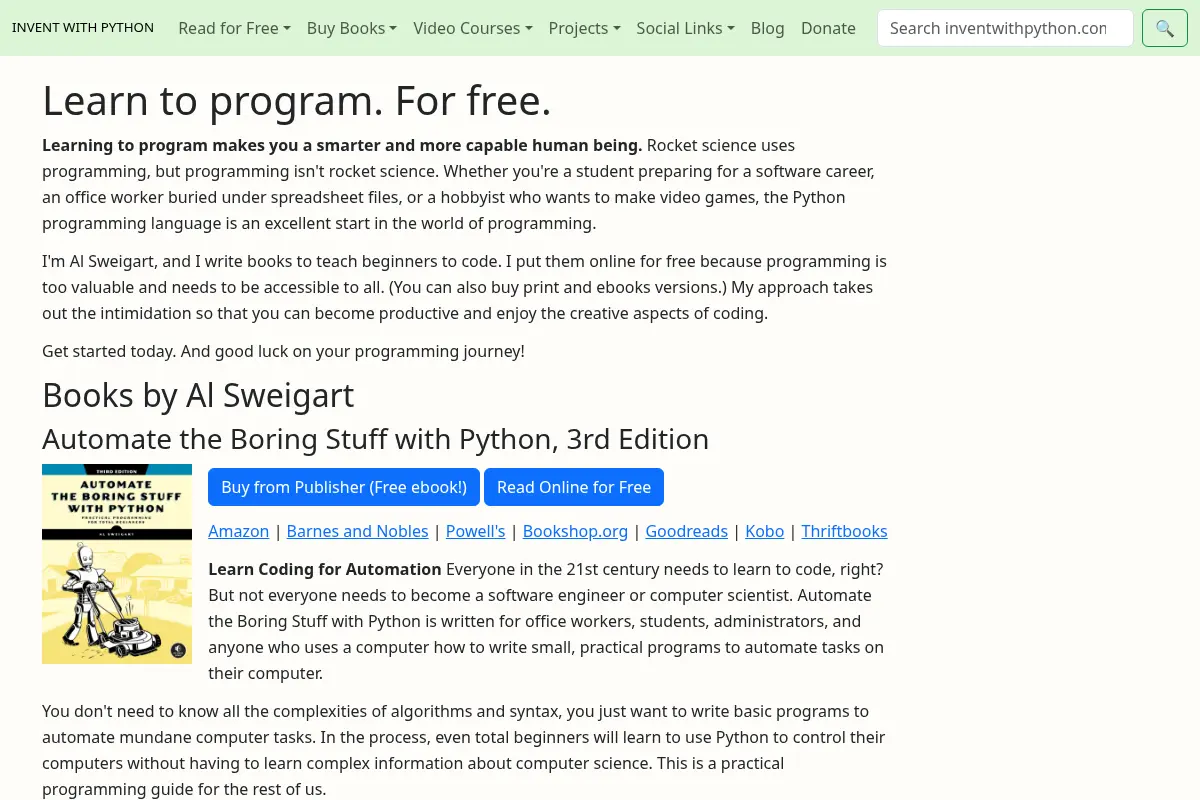
Task: Open the Goodreads link
Action: 686,531
